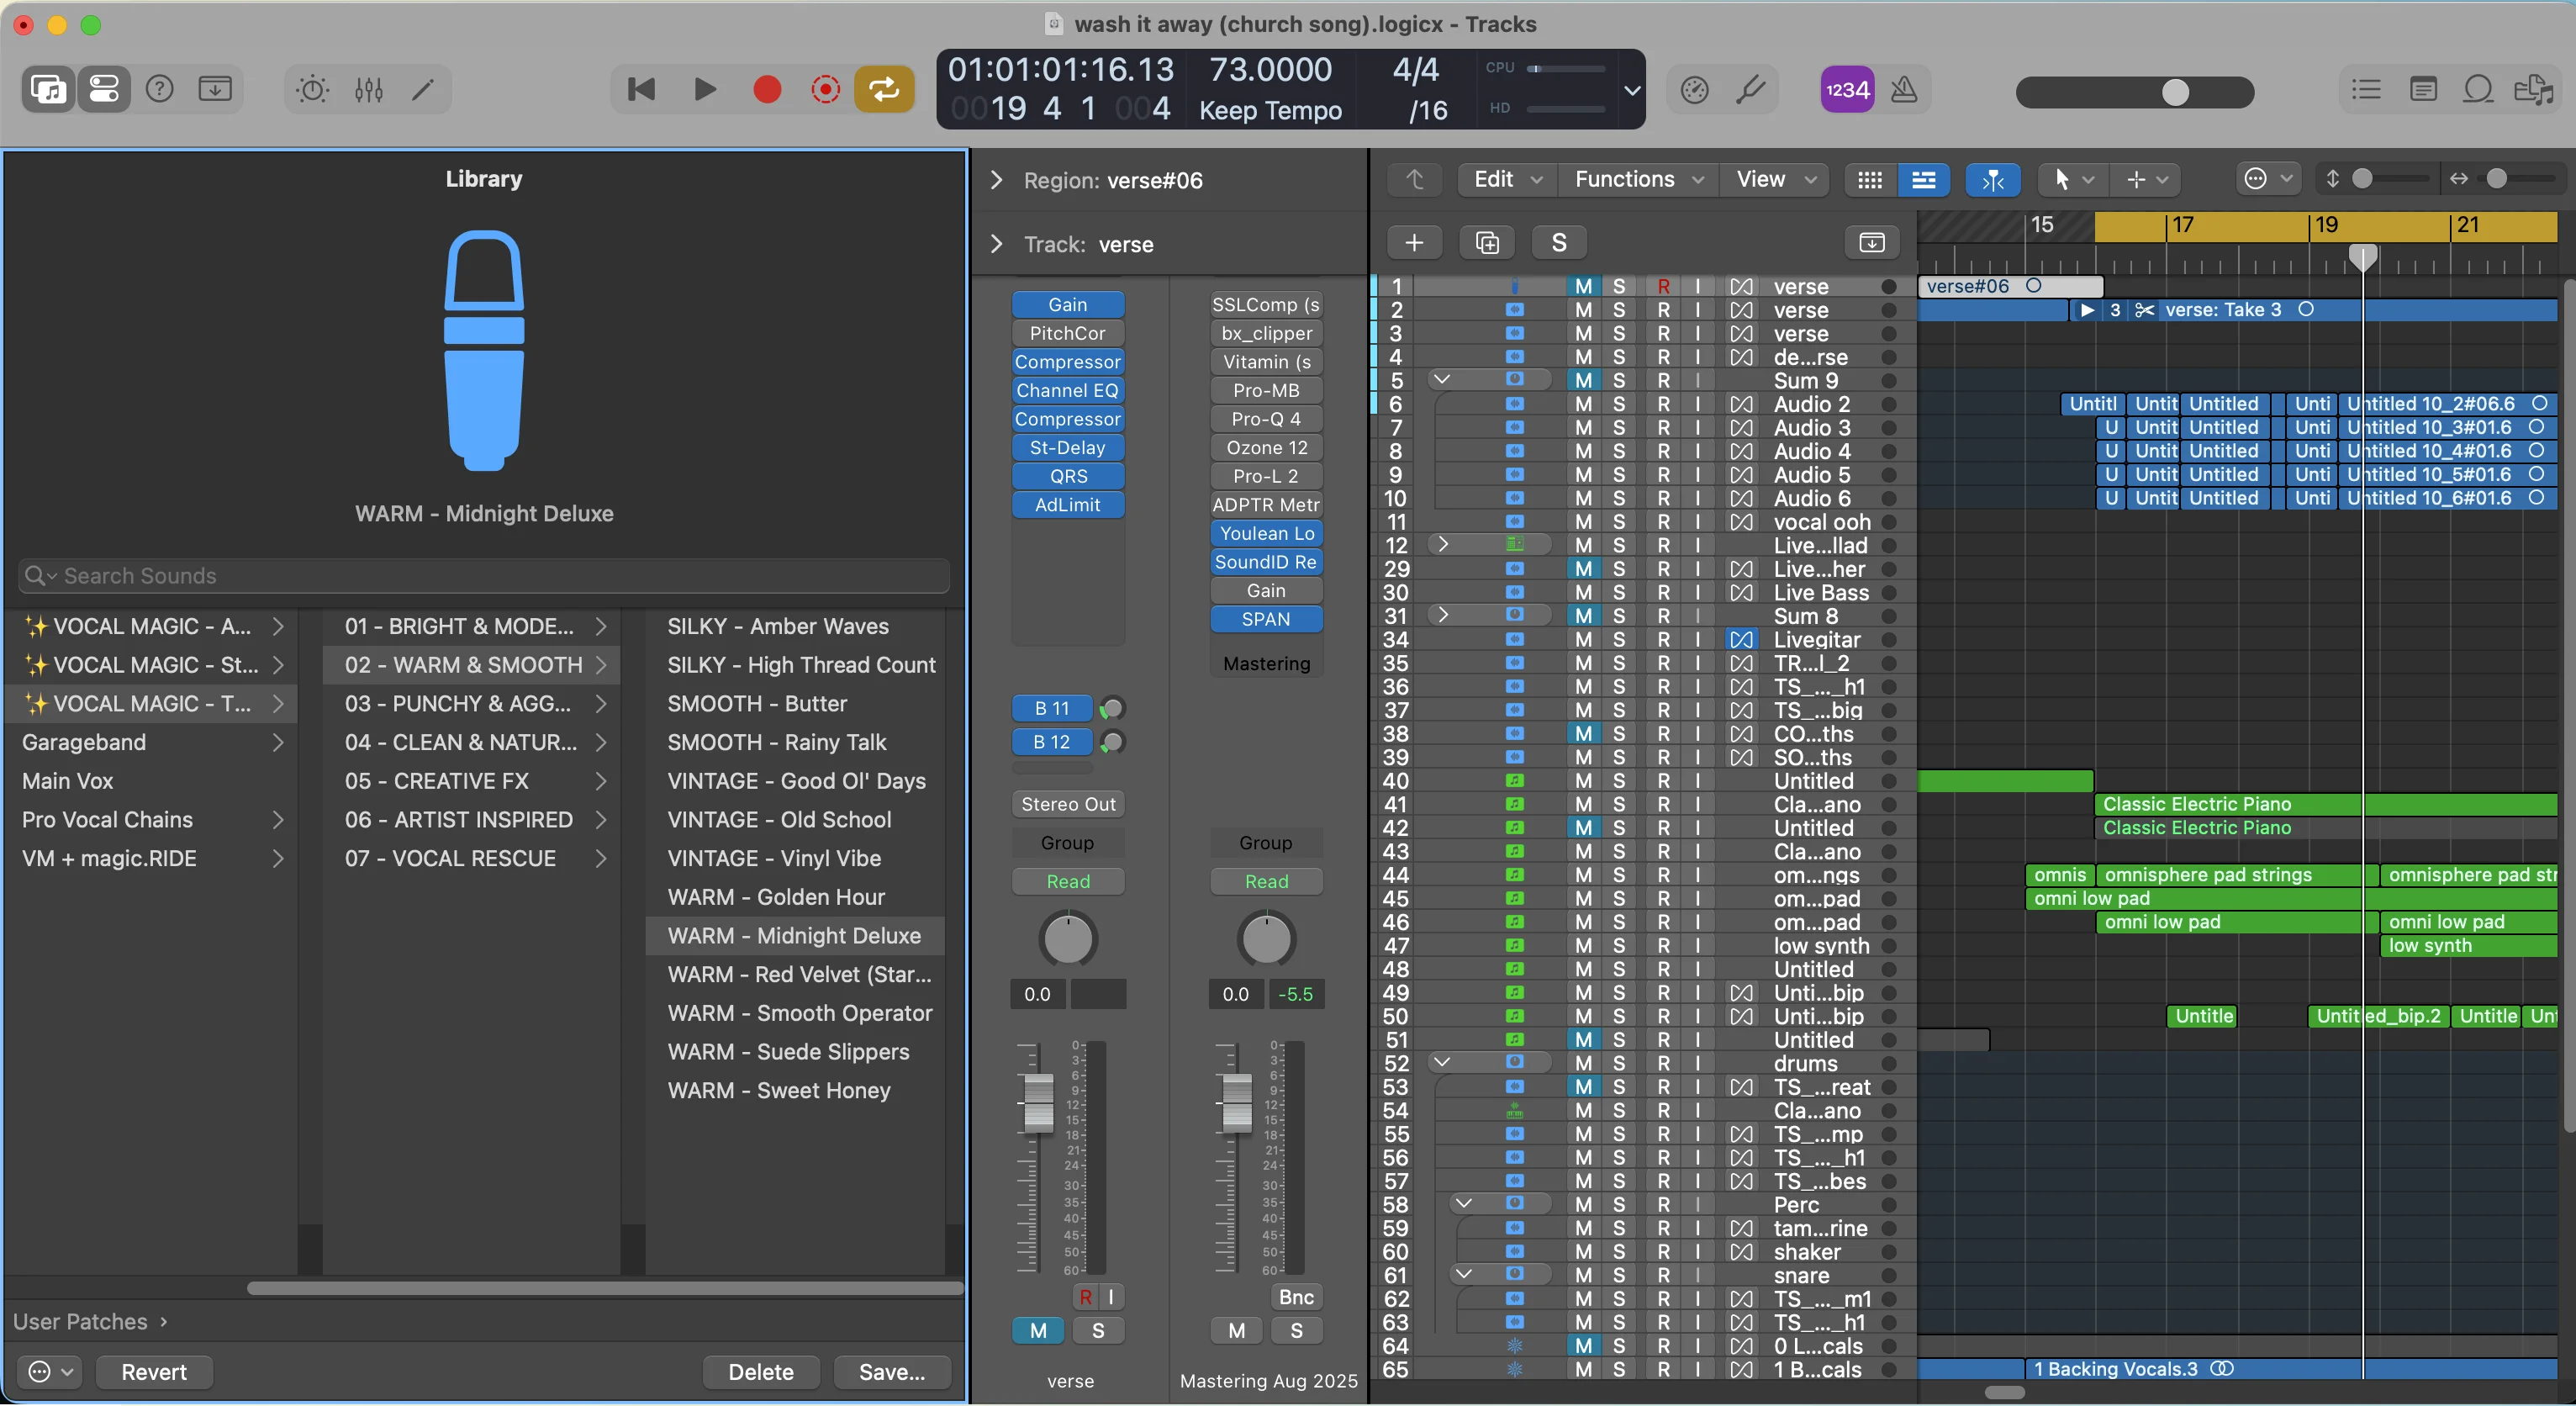Click the Delete button

coord(760,1372)
